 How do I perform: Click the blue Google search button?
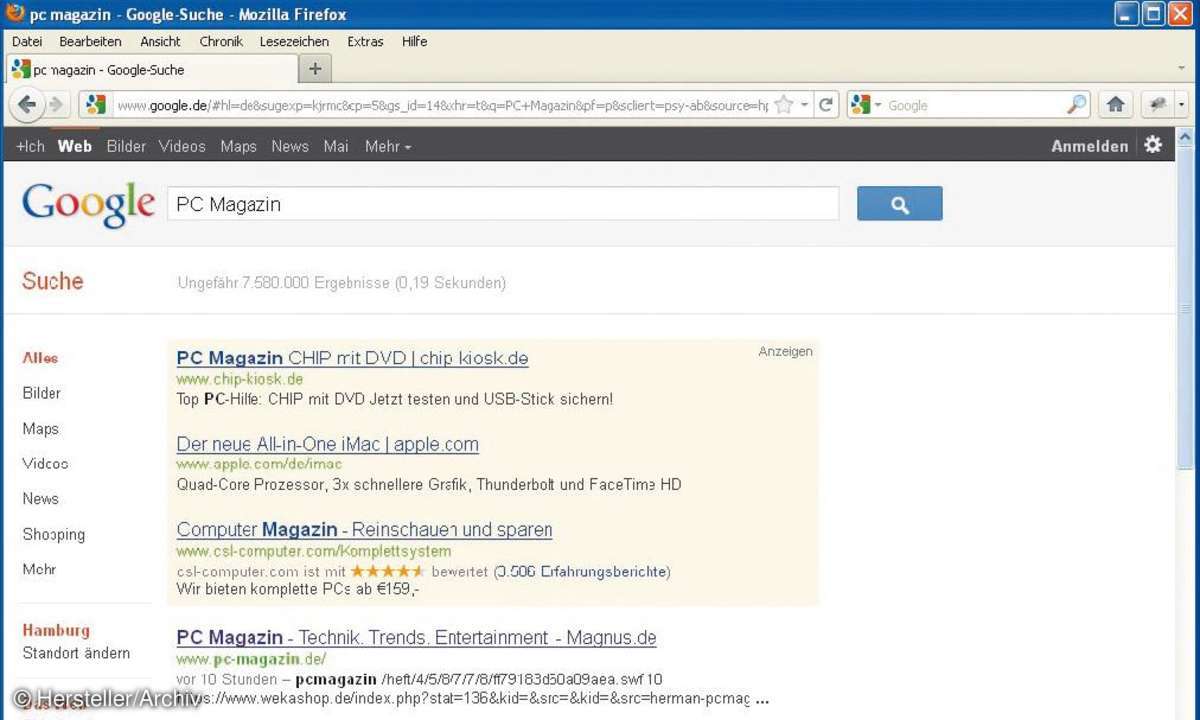pos(899,204)
